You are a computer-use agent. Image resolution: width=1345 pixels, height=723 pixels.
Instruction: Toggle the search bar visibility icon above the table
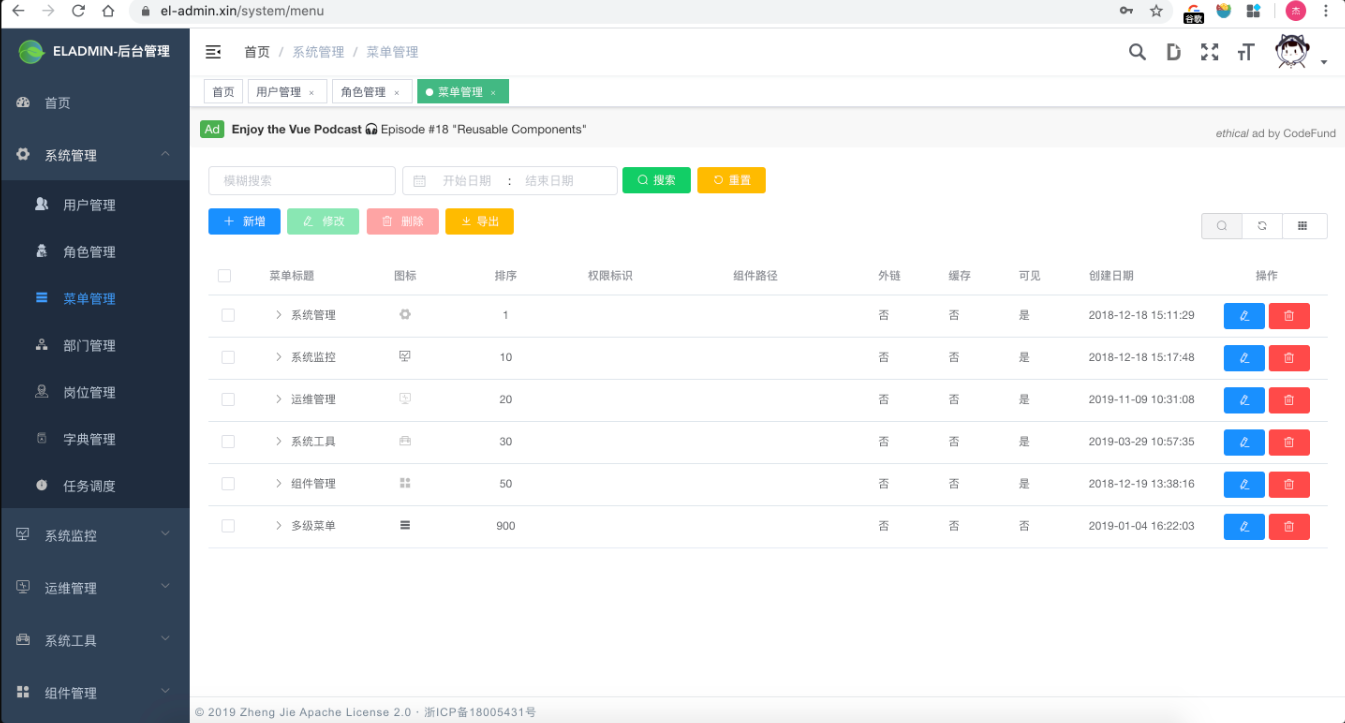pyautogui.click(x=1220, y=226)
